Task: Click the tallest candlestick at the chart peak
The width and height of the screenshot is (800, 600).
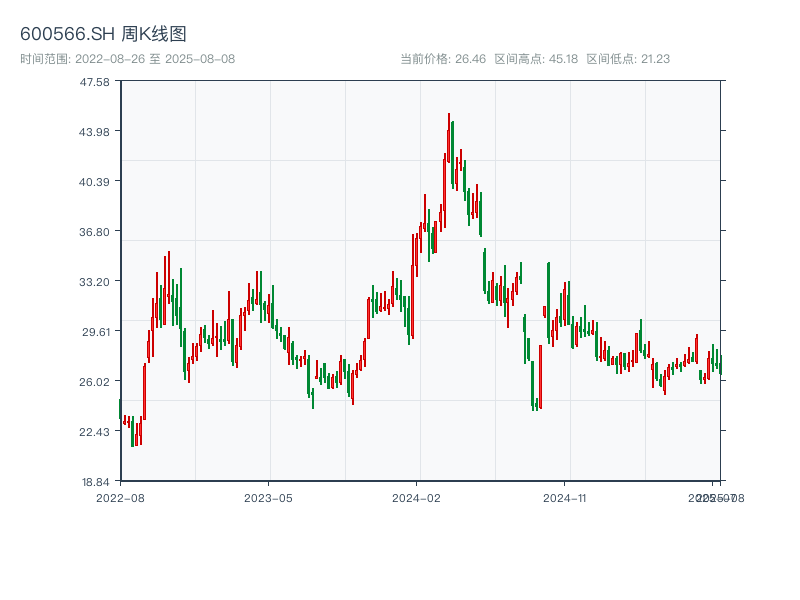Action: point(449,138)
